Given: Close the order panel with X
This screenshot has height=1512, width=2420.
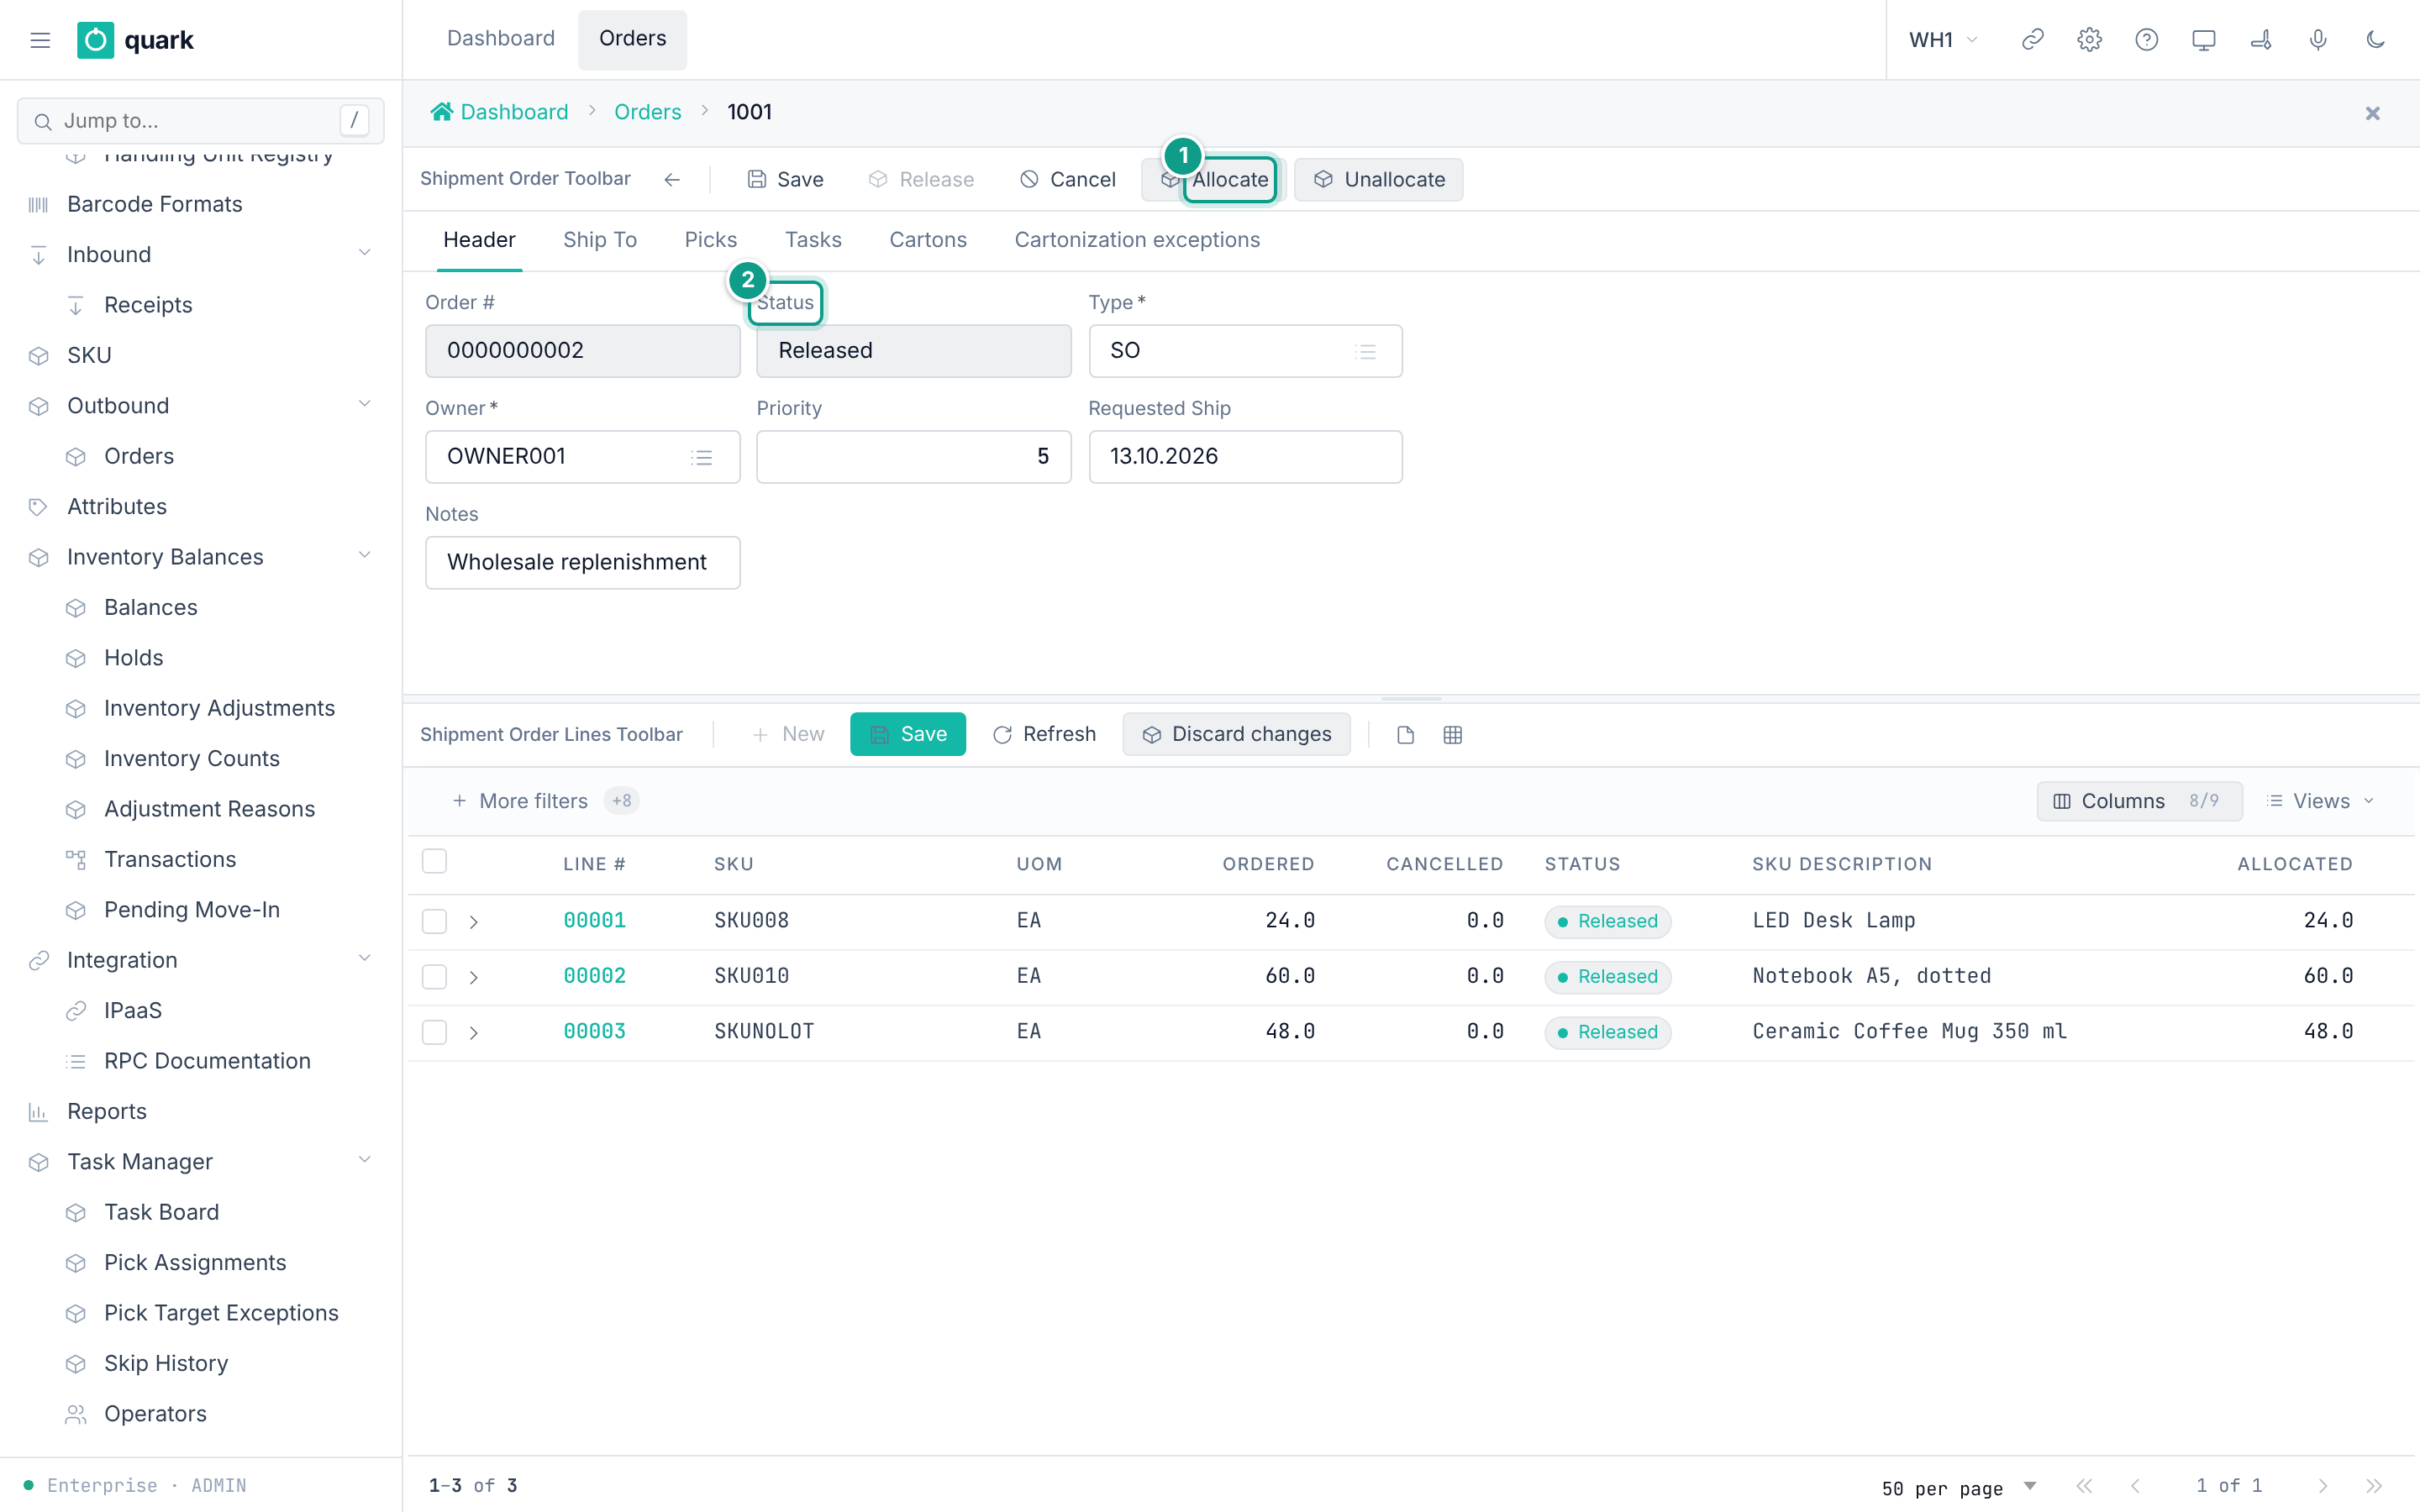Looking at the screenshot, I should pyautogui.click(x=2372, y=113).
